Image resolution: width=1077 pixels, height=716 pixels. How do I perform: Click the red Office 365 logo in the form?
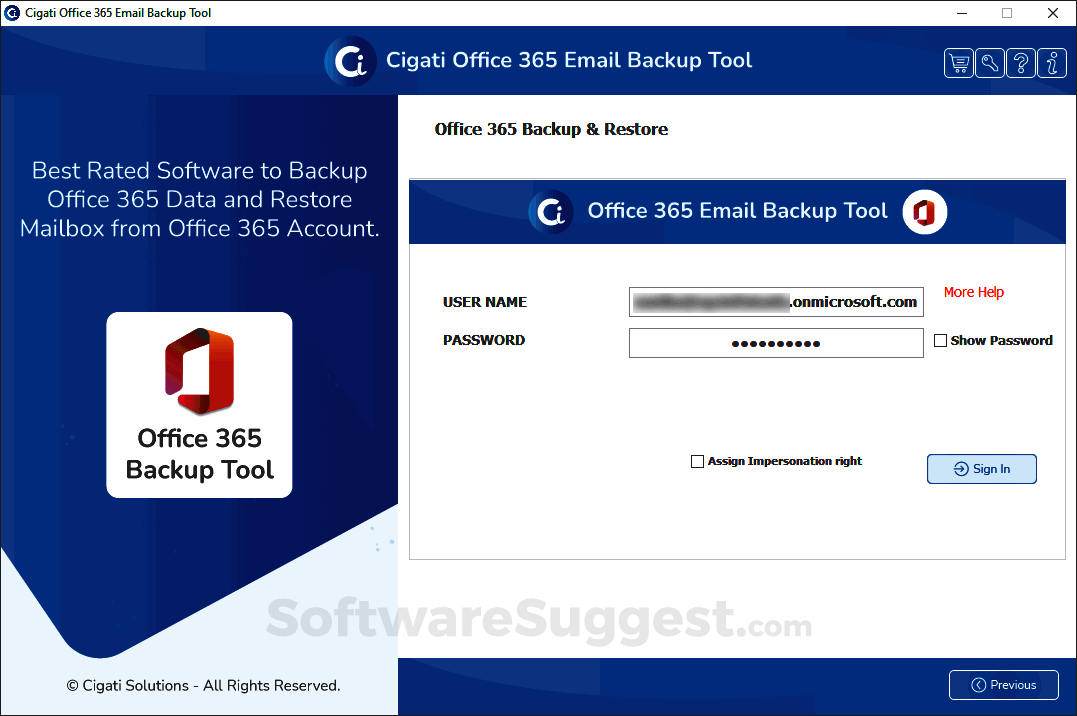click(923, 212)
